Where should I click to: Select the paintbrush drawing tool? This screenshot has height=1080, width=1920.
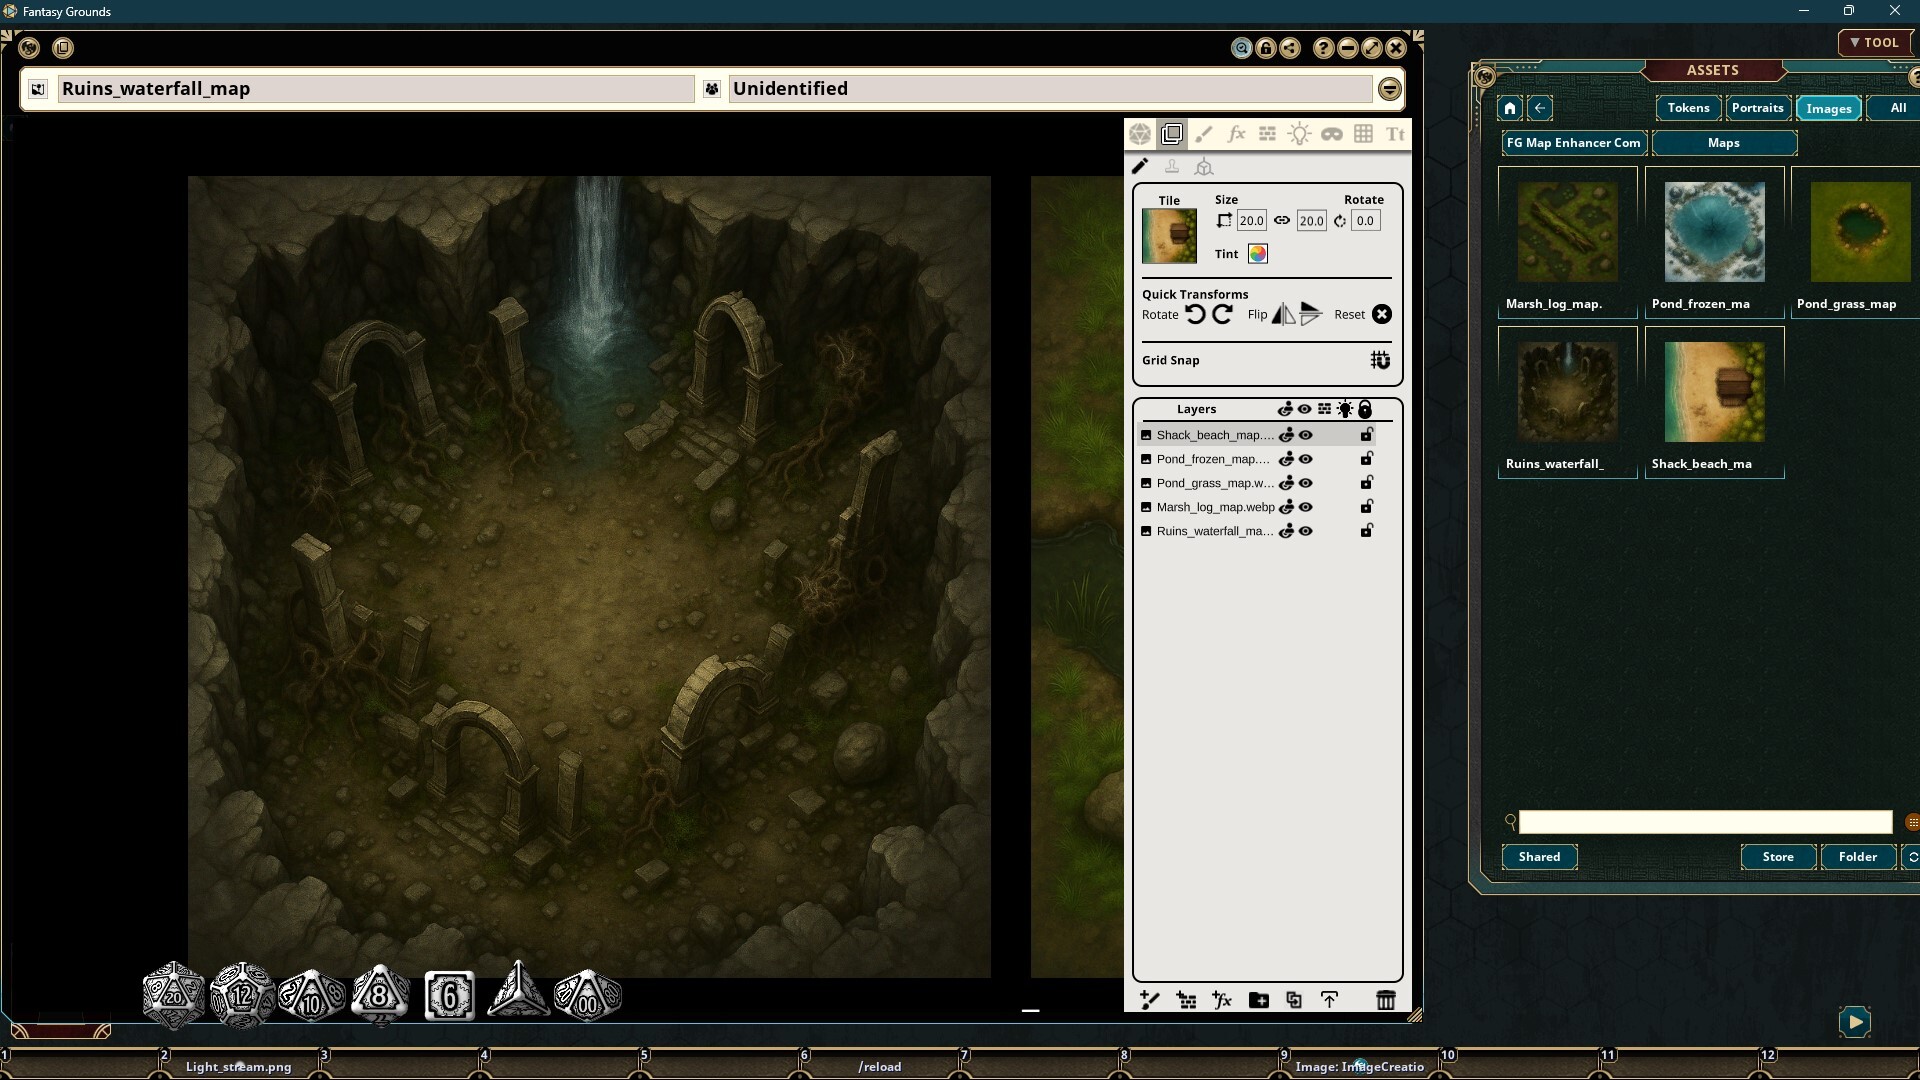(1205, 133)
